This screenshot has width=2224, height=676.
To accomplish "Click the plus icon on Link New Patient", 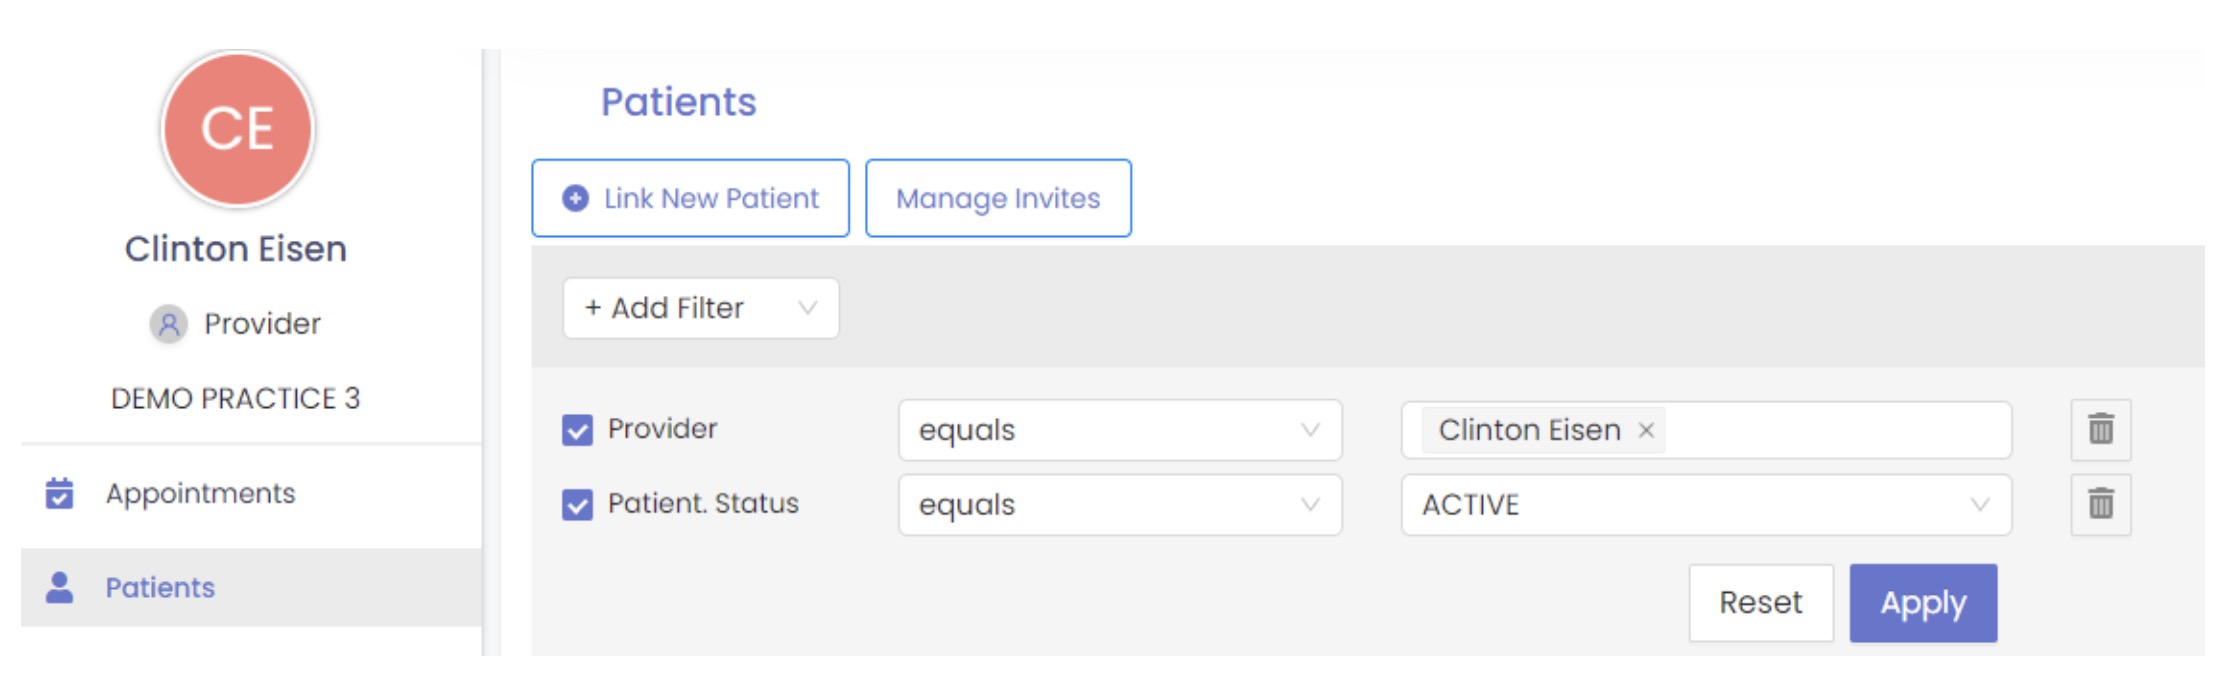I will tap(575, 198).
